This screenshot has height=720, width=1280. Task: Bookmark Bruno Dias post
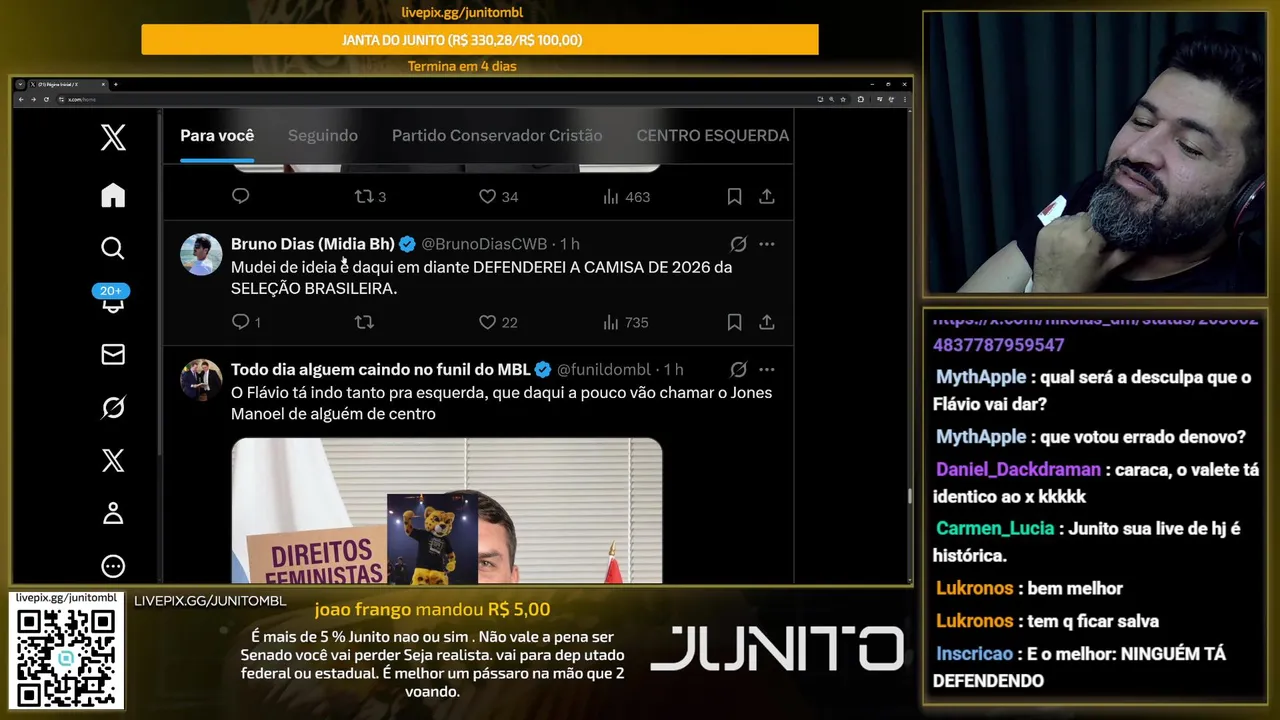(x=734, y=322)
